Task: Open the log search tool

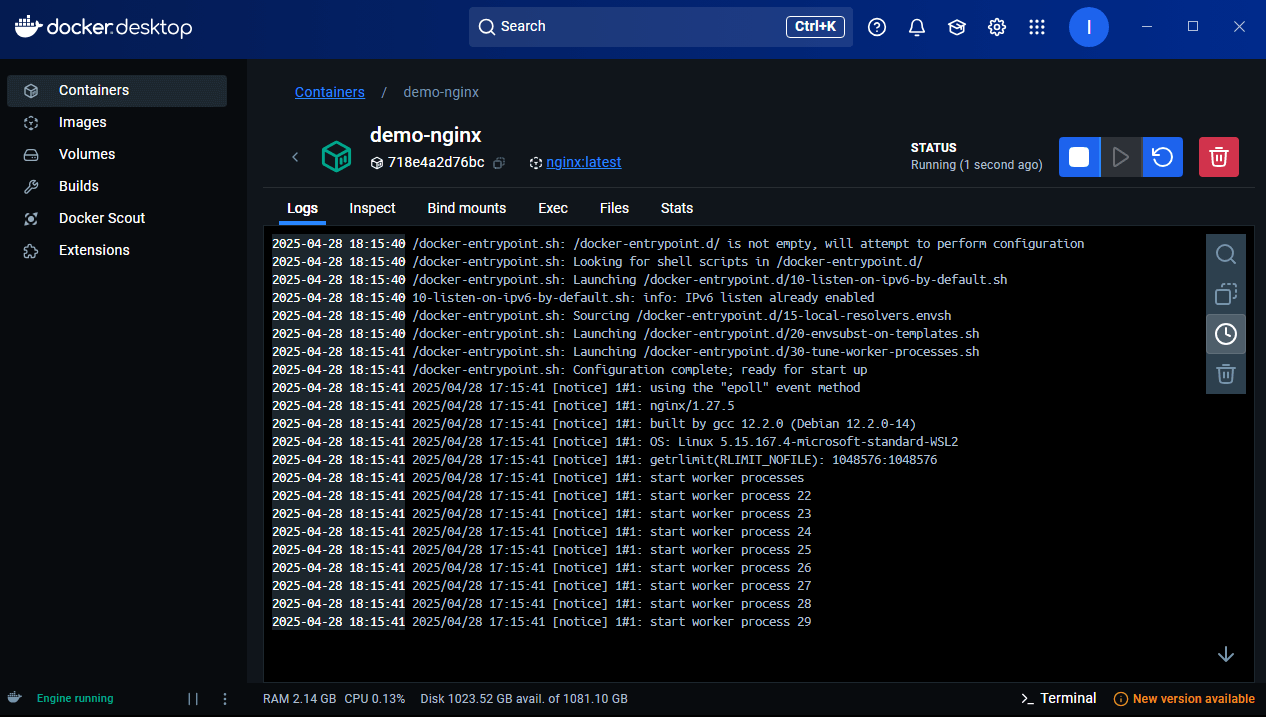Action: tap(1226, 254)
